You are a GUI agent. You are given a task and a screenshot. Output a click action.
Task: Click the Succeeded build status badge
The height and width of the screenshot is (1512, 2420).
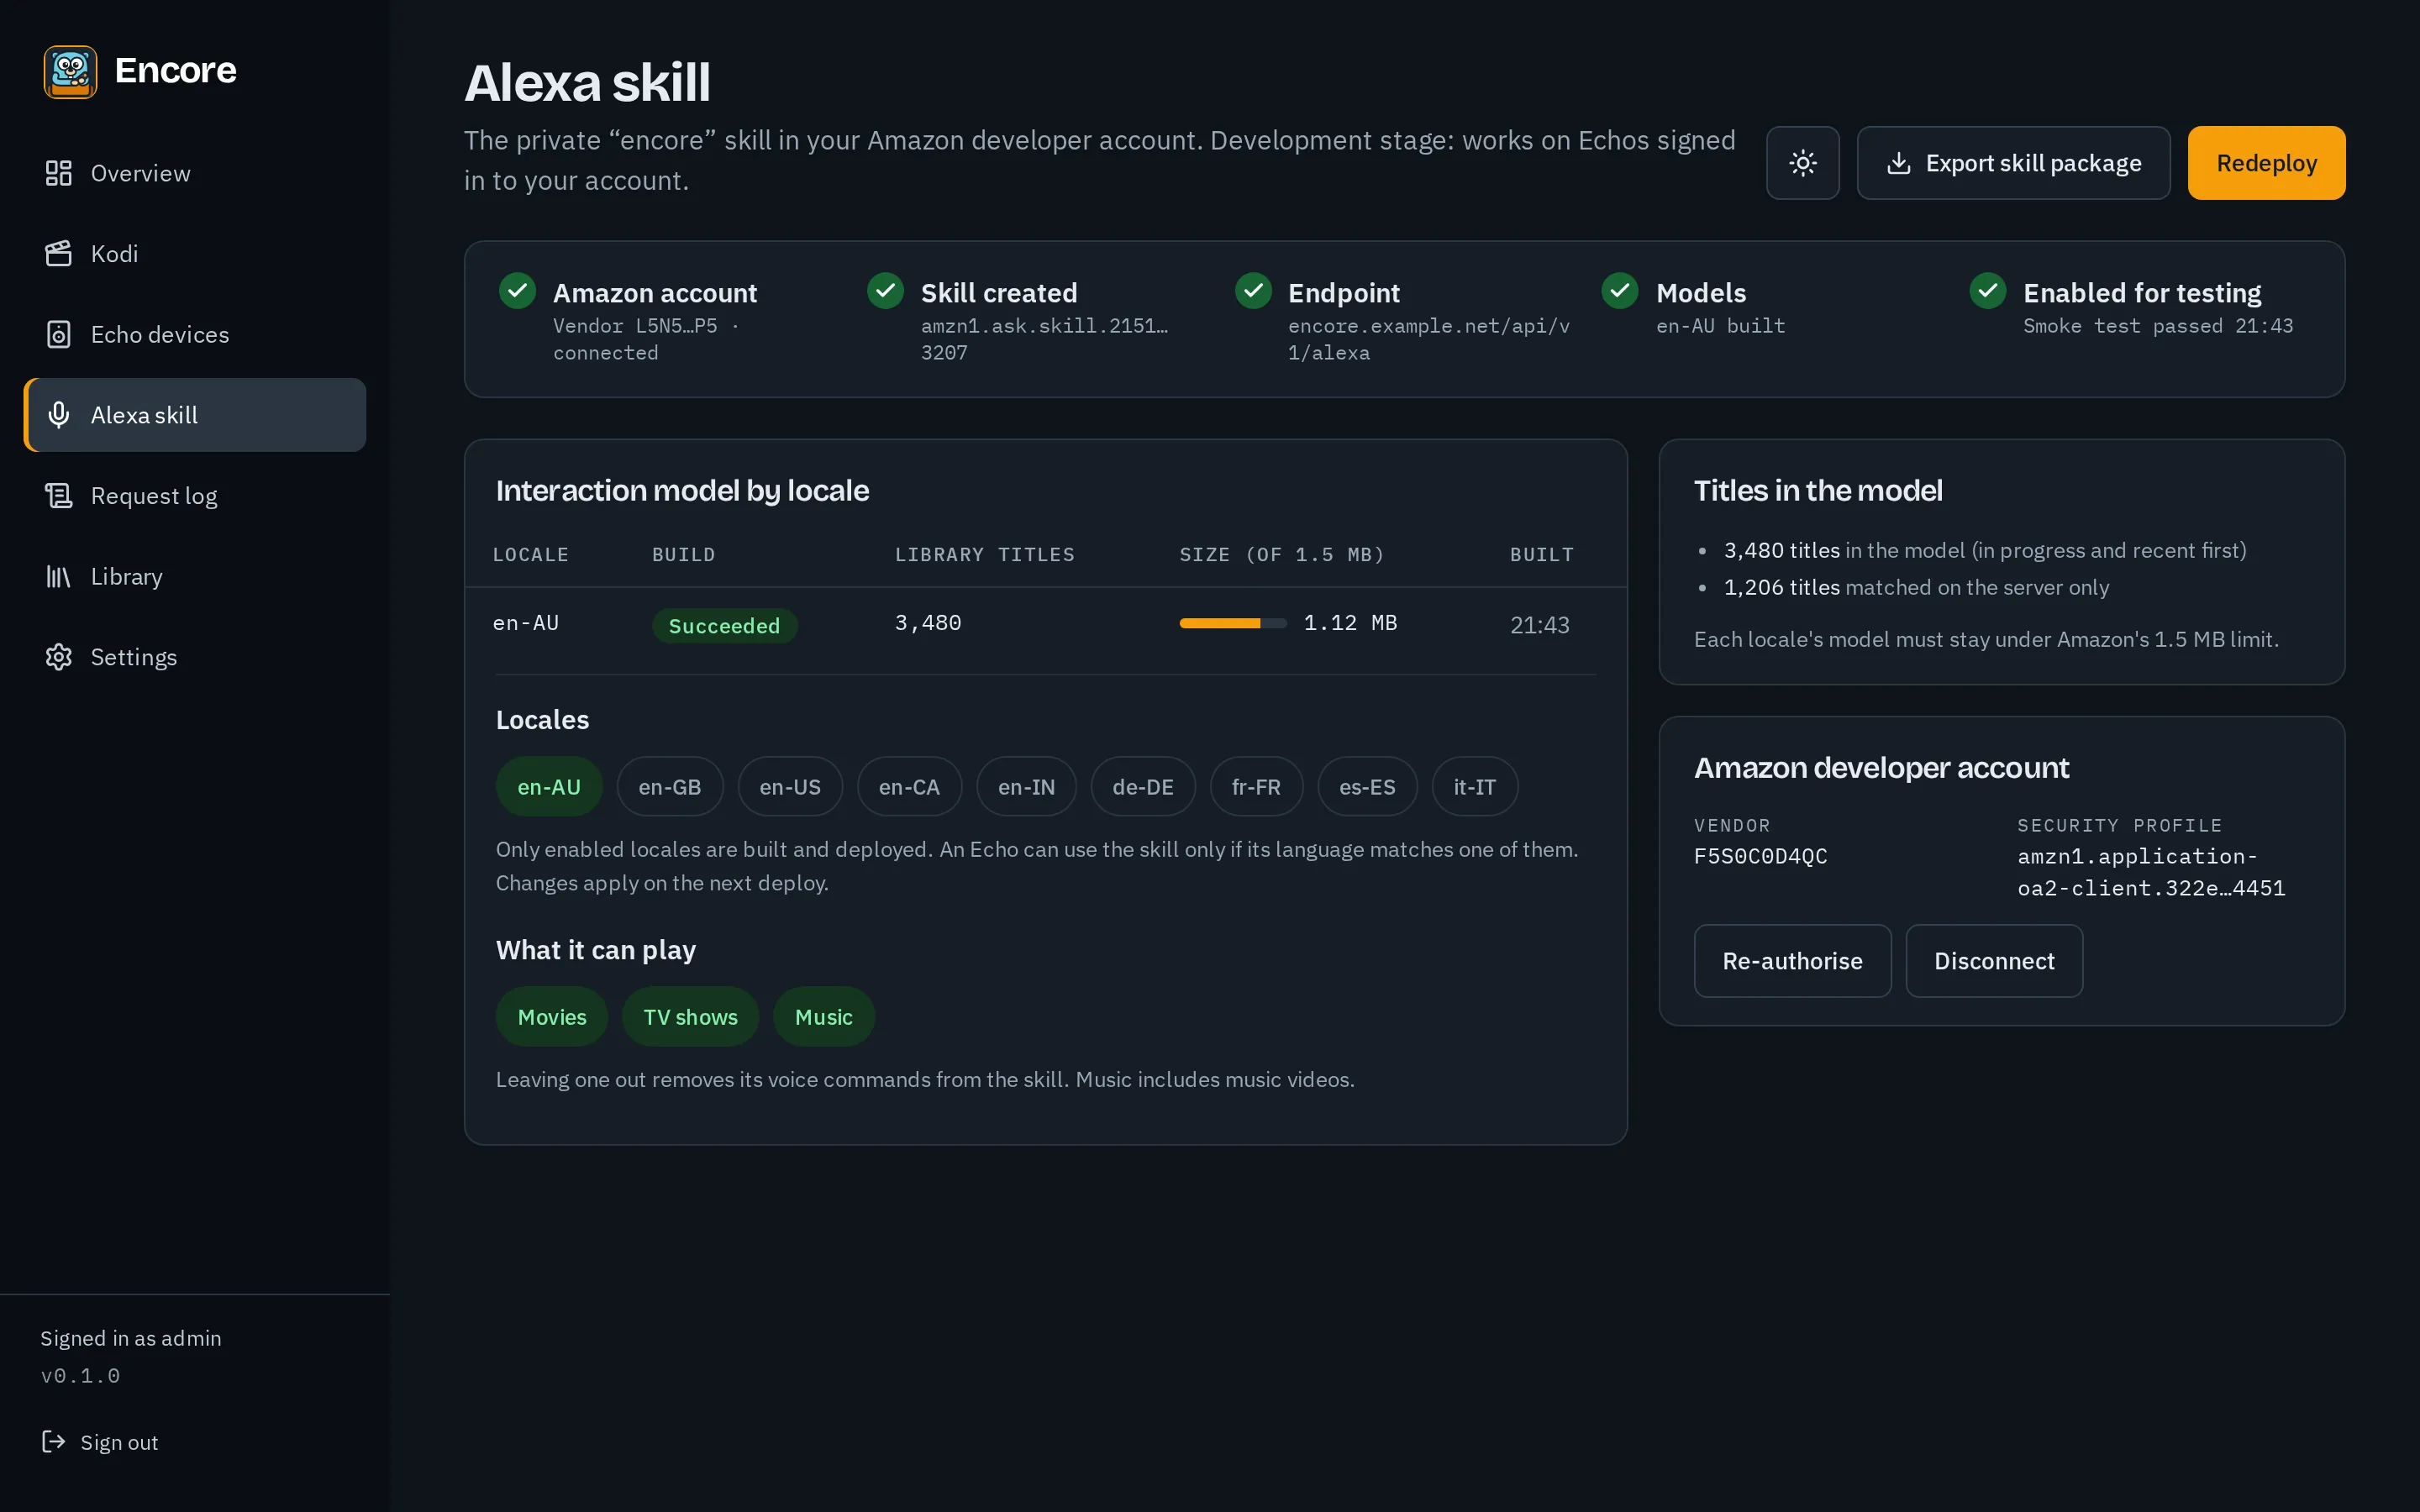click(724, 626)
